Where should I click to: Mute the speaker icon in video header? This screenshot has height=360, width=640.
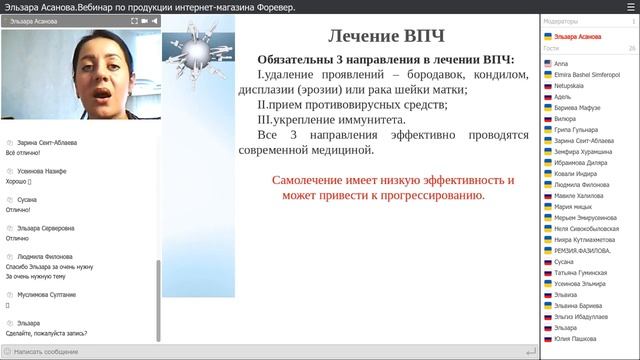coord(154,21)
